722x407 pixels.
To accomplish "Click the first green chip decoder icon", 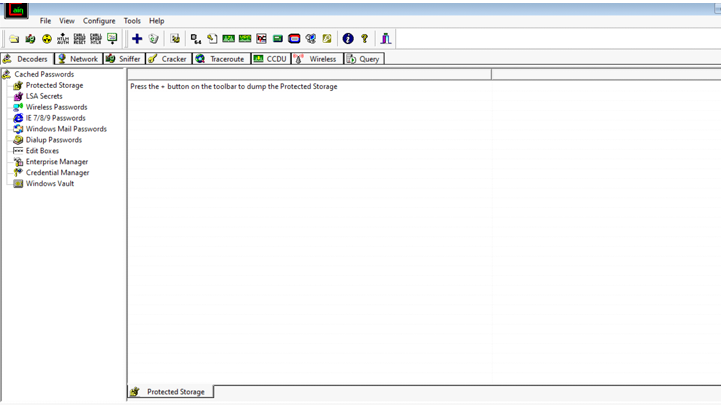I will (228, 39).
